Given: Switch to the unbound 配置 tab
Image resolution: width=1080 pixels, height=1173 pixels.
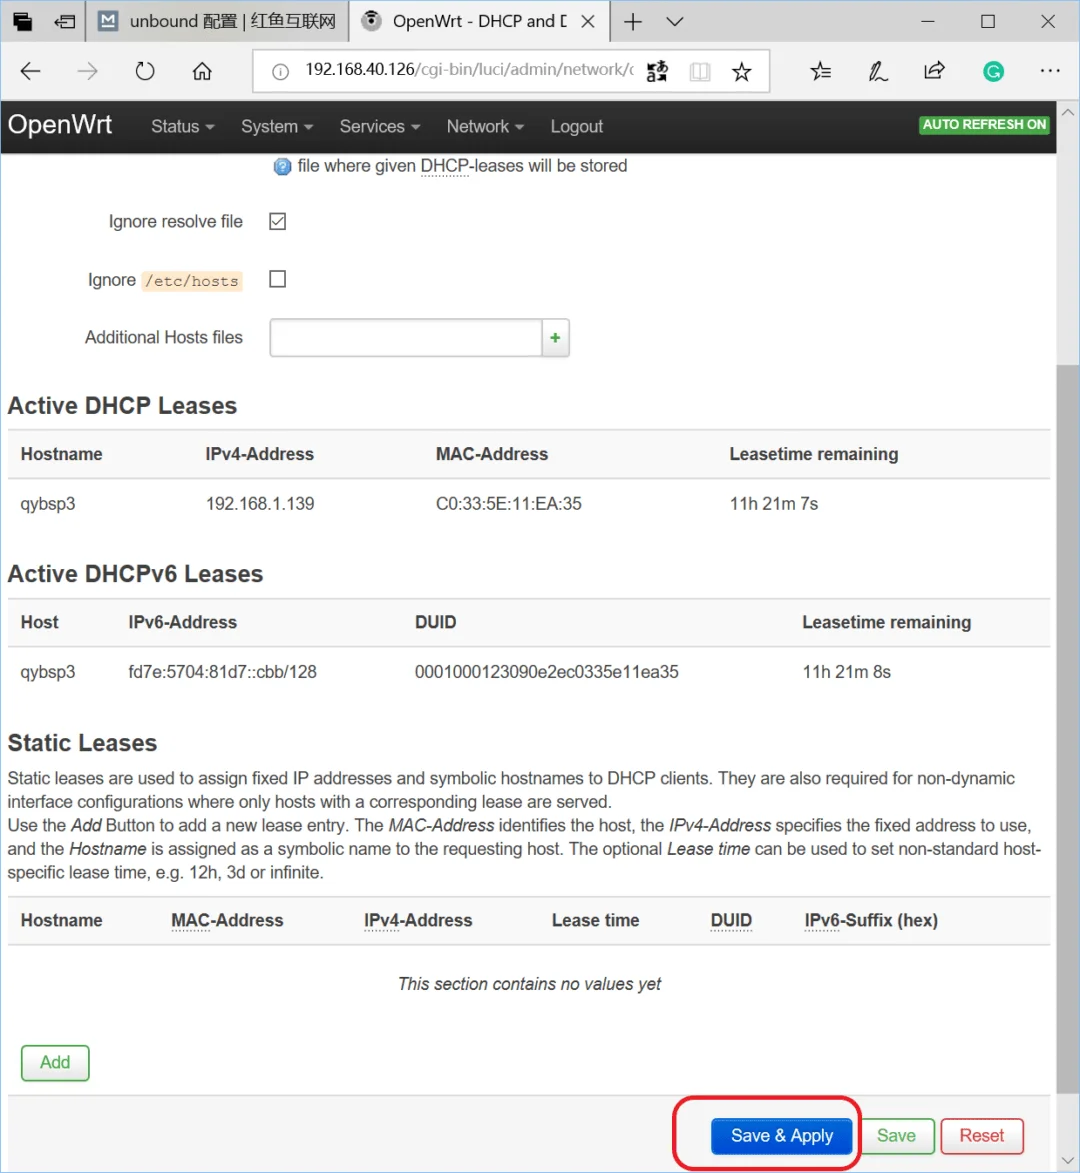Looking at the screenshot, I should click(x=218, y=21).
